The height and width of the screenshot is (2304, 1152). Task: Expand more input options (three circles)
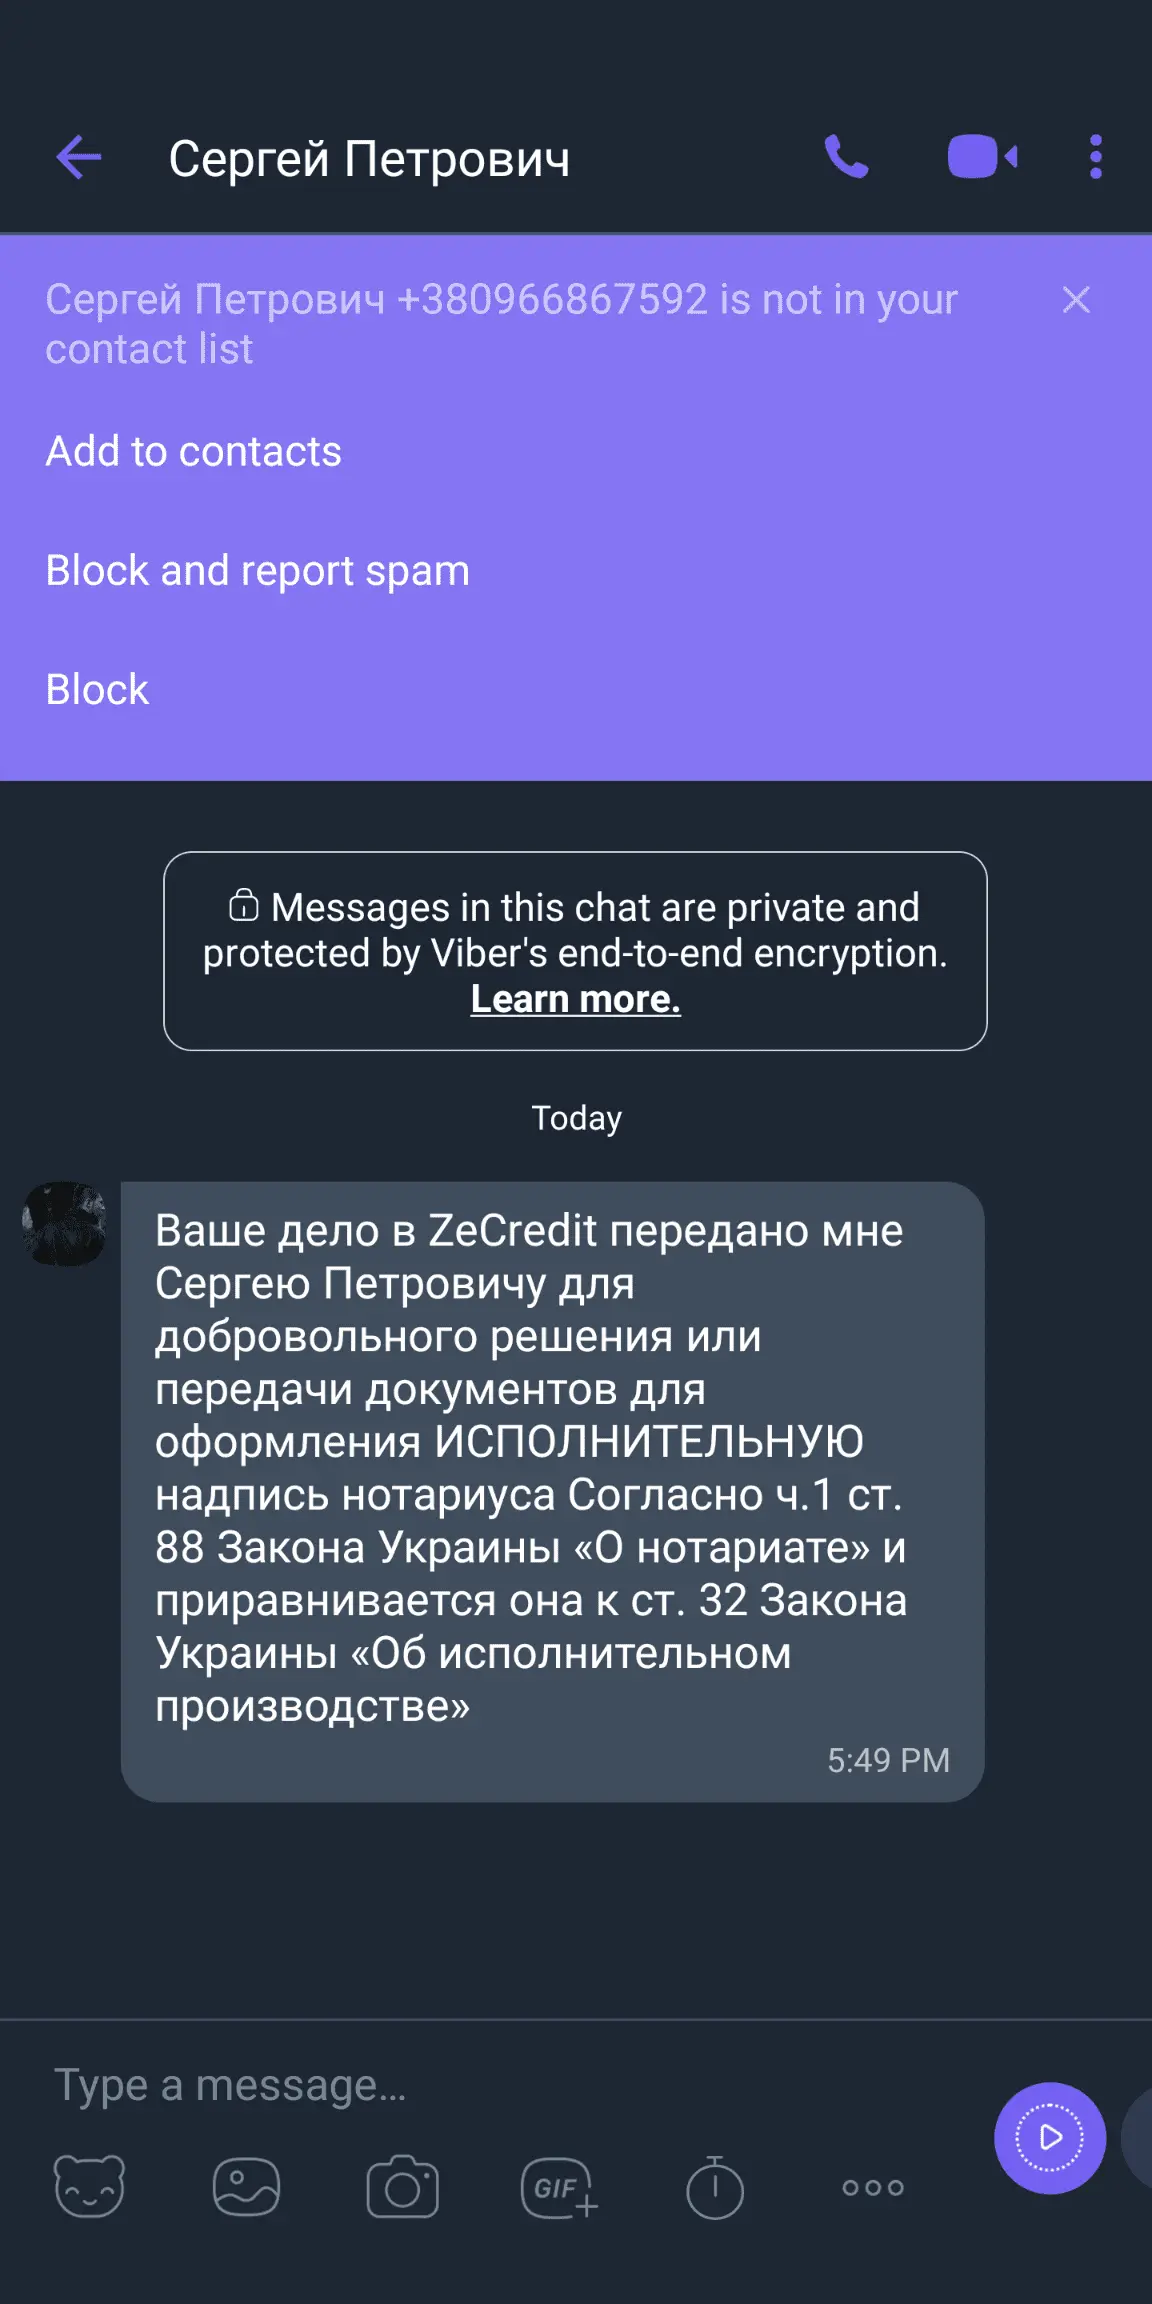click(x=873, y=2188)
